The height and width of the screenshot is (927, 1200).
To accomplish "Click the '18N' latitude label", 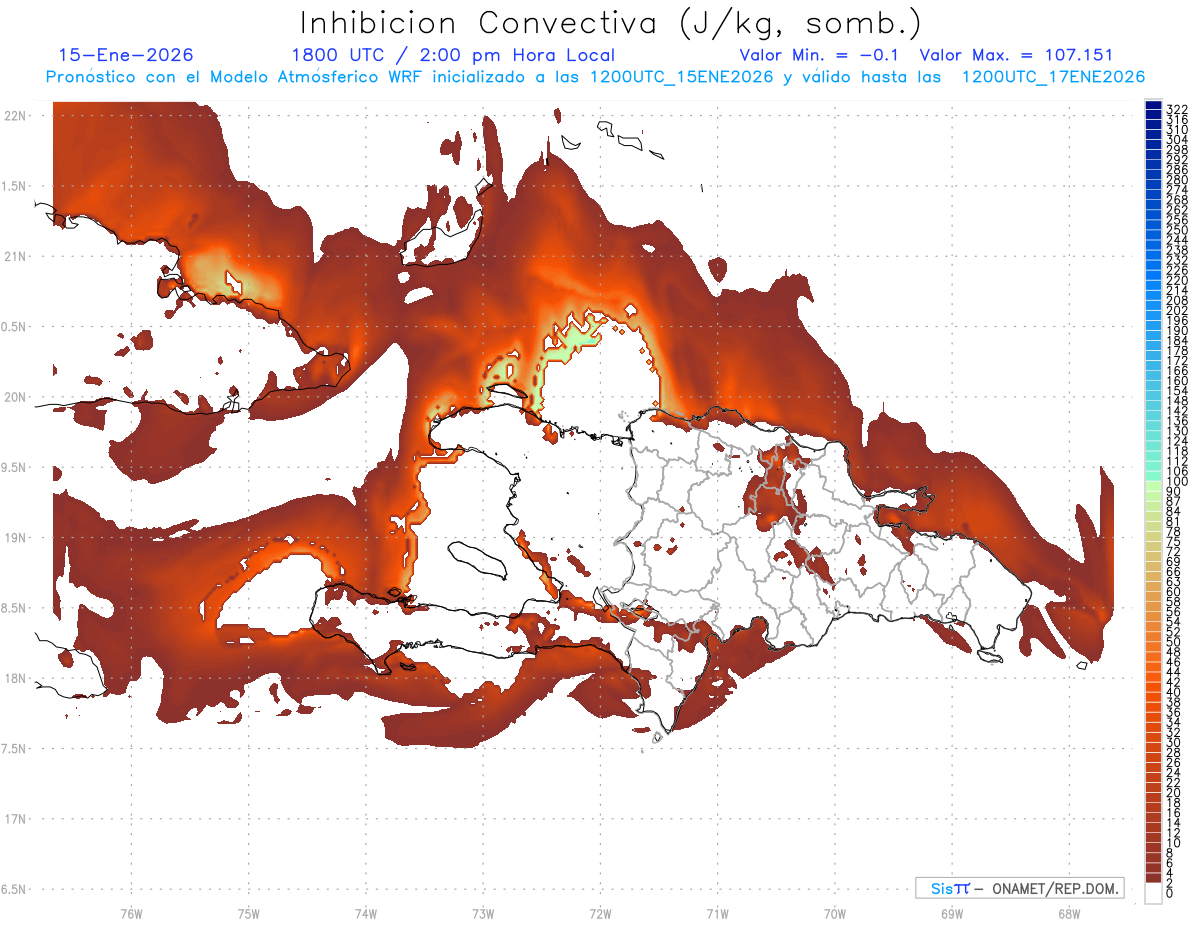I will coord(15,678).
